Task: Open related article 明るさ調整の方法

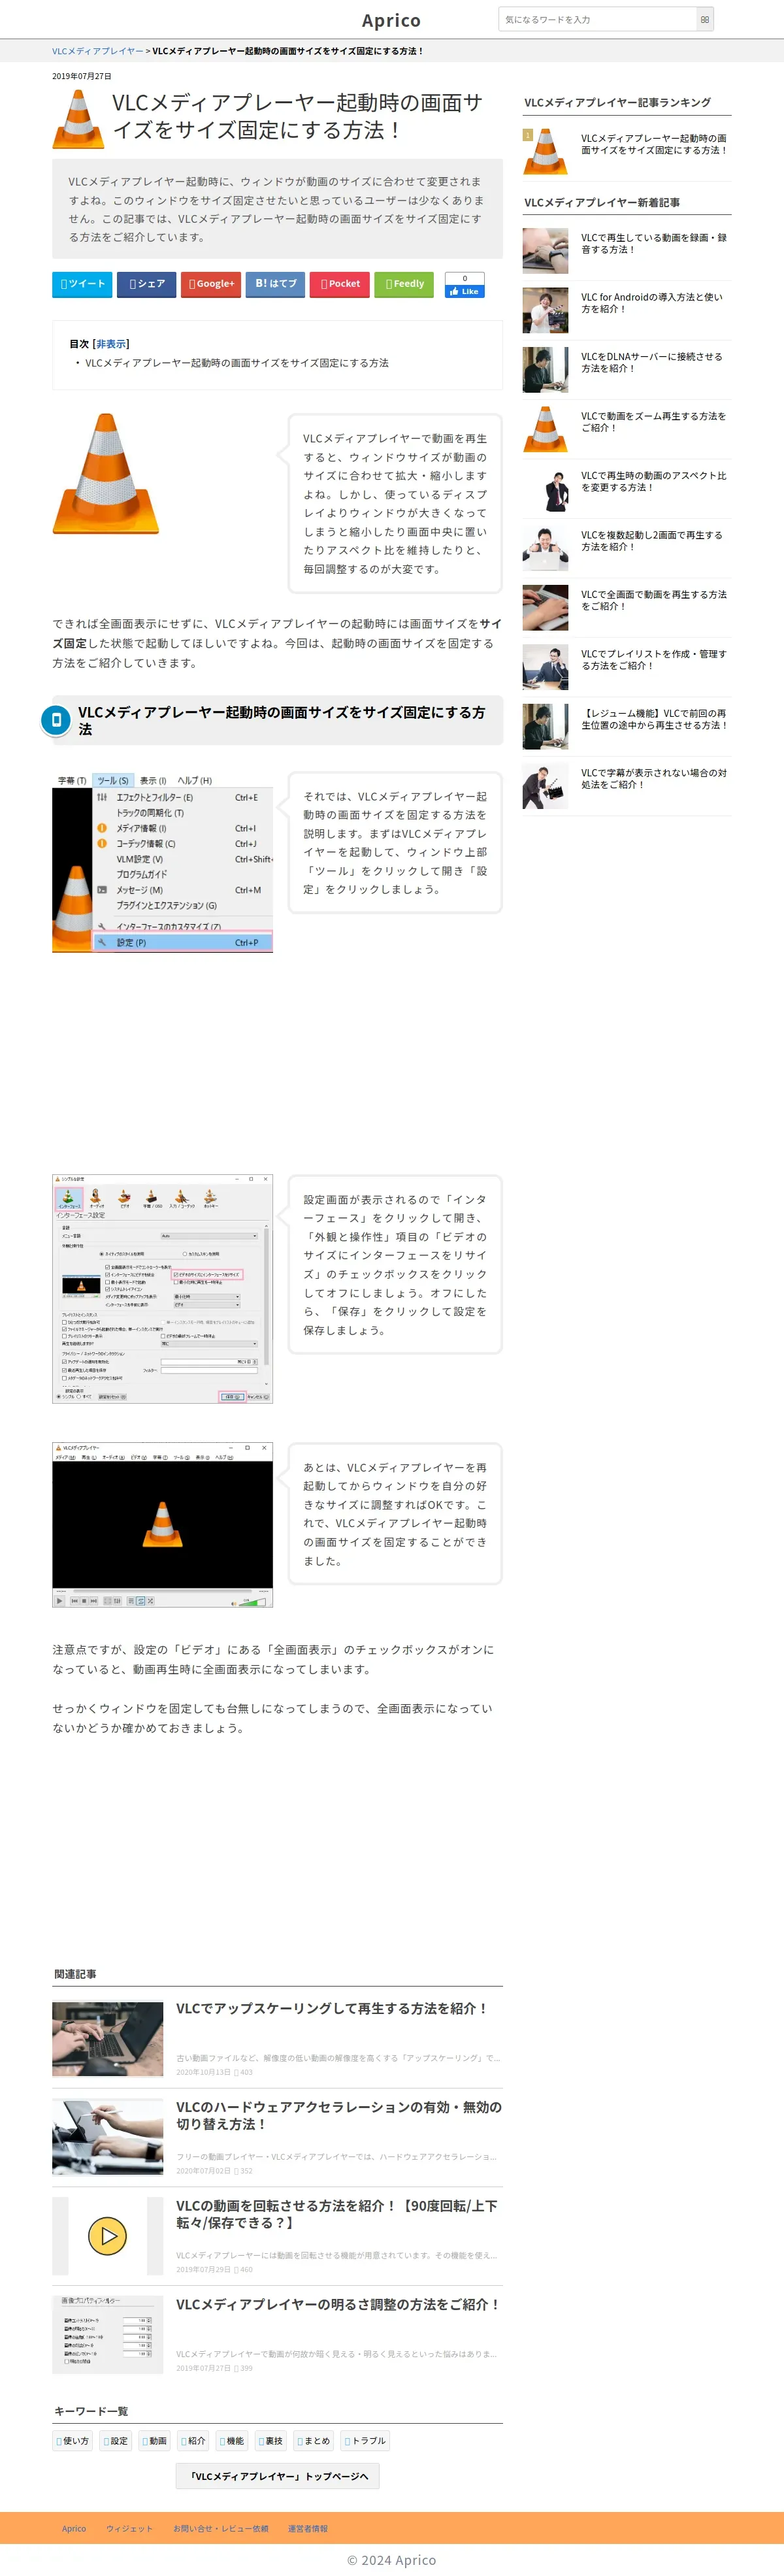Action: (338, 2305)
